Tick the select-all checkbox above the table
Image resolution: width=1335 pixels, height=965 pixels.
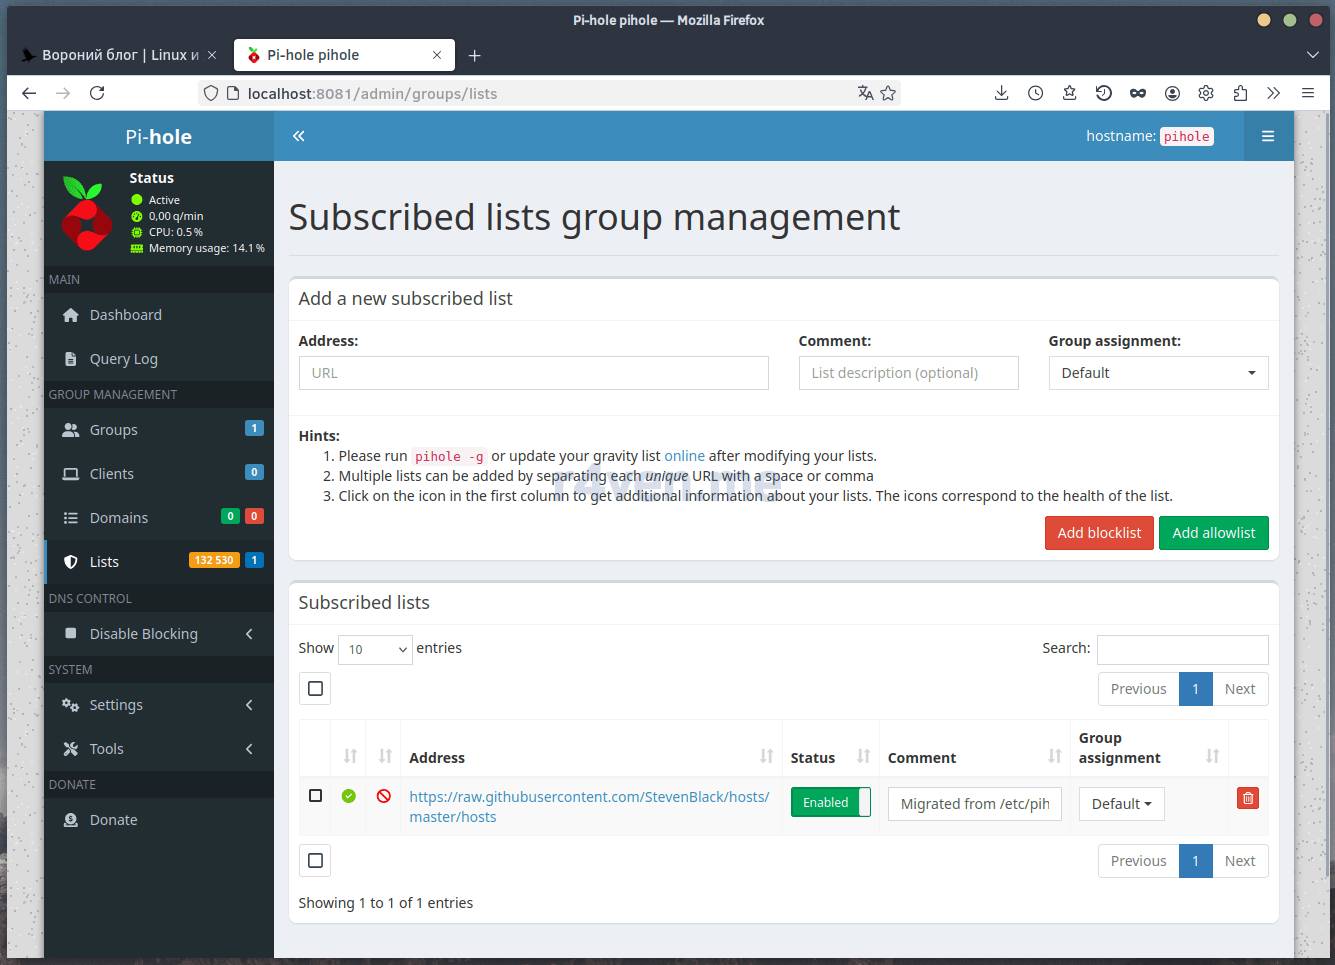tap(315, 688)
